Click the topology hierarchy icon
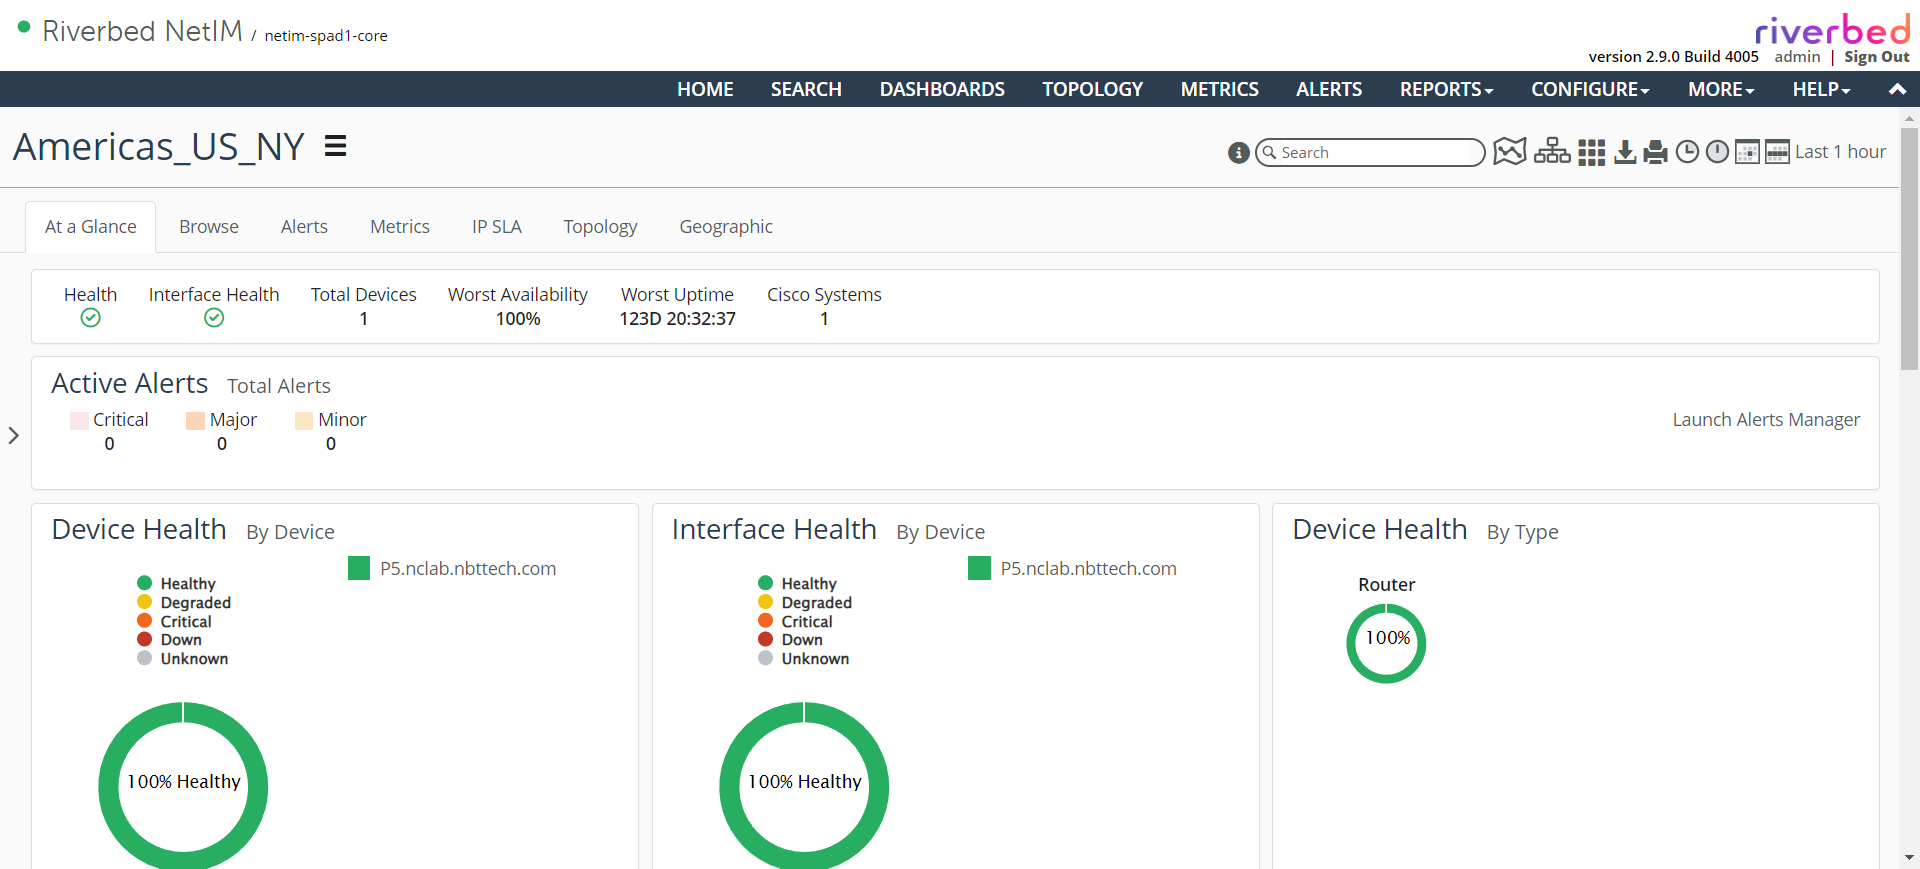The height and width of the screenshot is (869, 1920). pyautogui.click(x=1551, y=152)
